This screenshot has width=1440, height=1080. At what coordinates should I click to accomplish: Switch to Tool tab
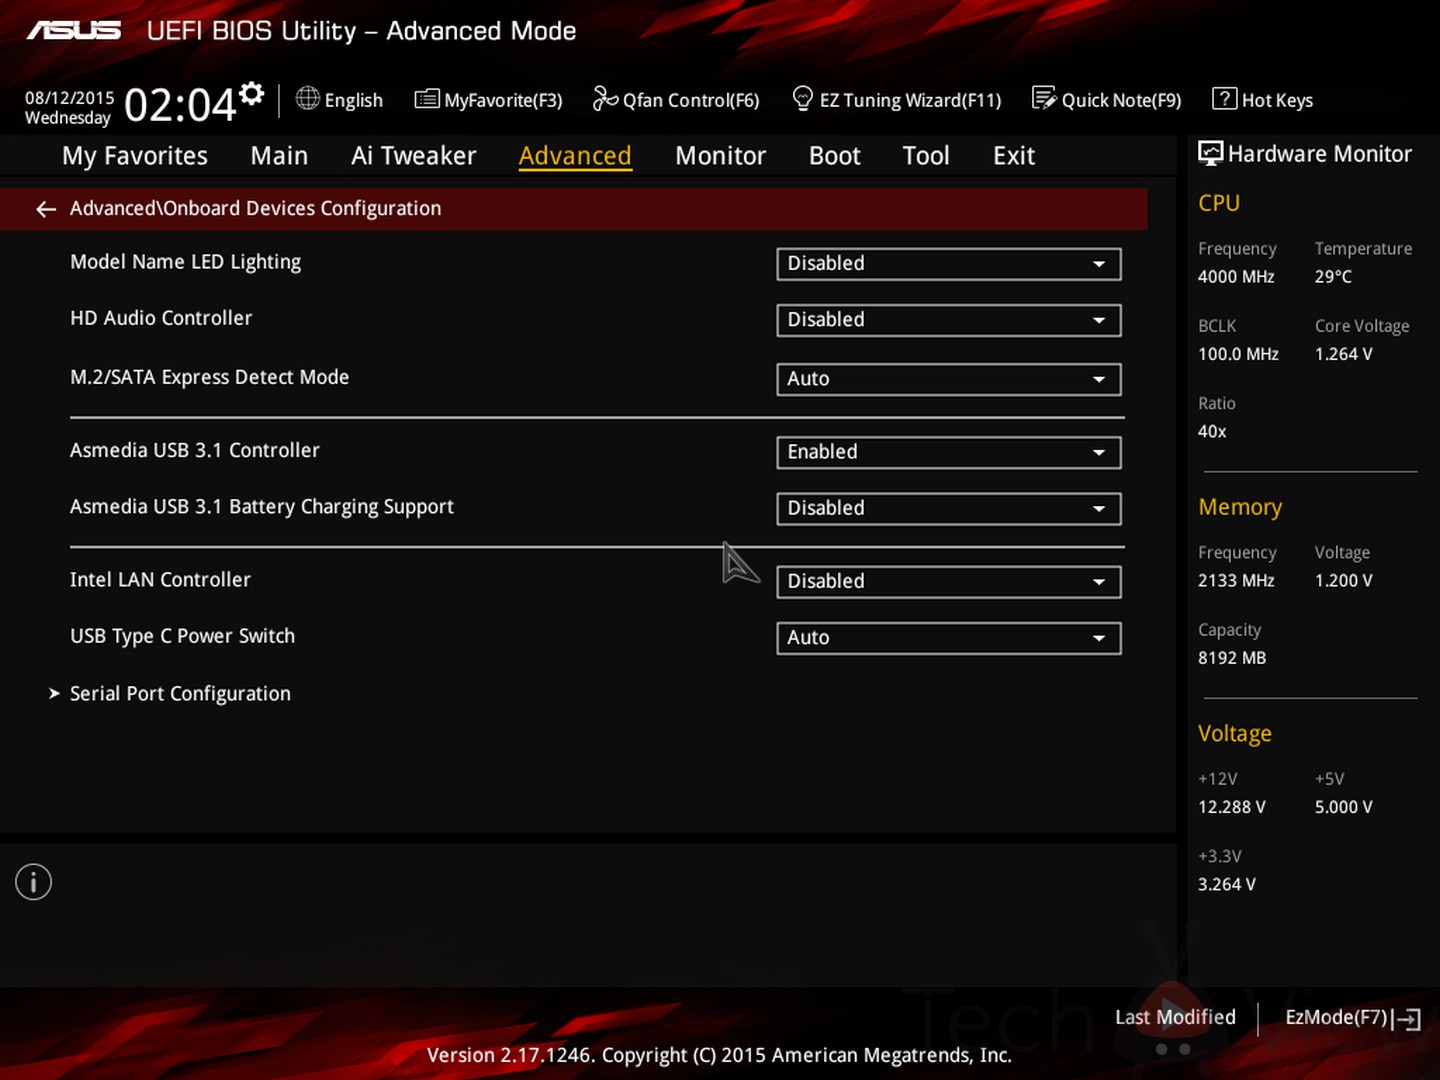pos(926,156)
